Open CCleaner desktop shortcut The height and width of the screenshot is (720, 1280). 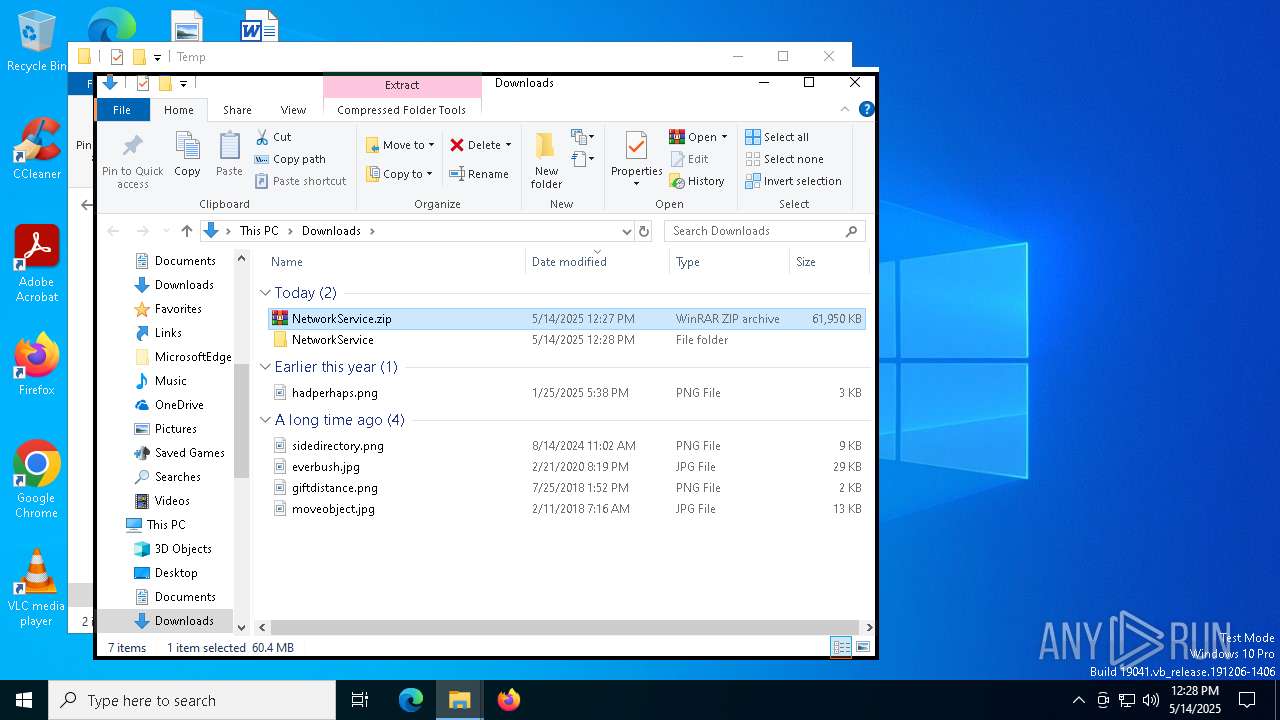[37, 149]
